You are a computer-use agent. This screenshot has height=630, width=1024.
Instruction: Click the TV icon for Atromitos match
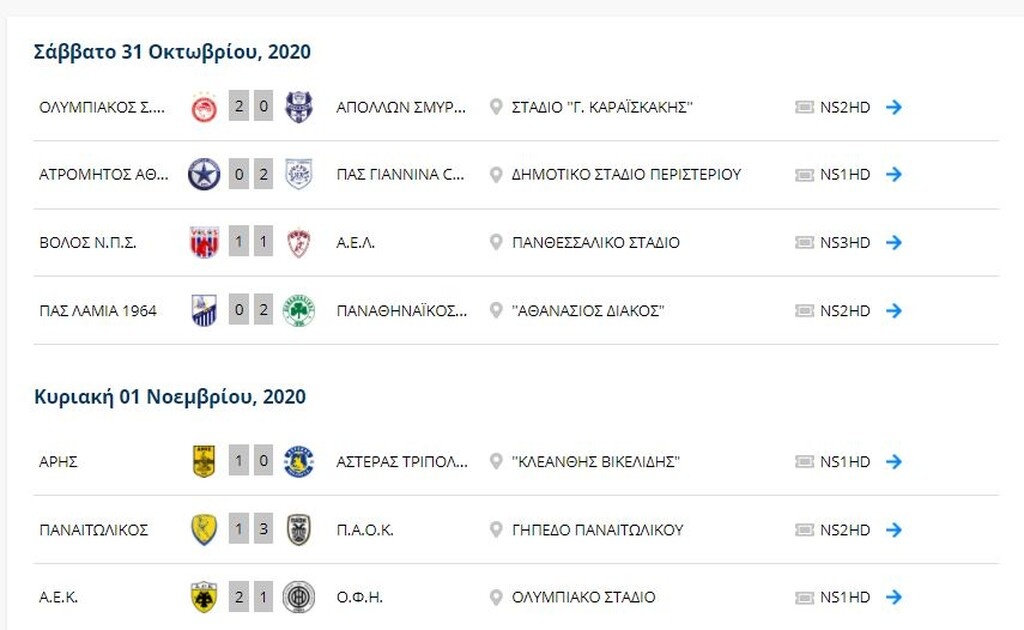click(x=804, y=174)
